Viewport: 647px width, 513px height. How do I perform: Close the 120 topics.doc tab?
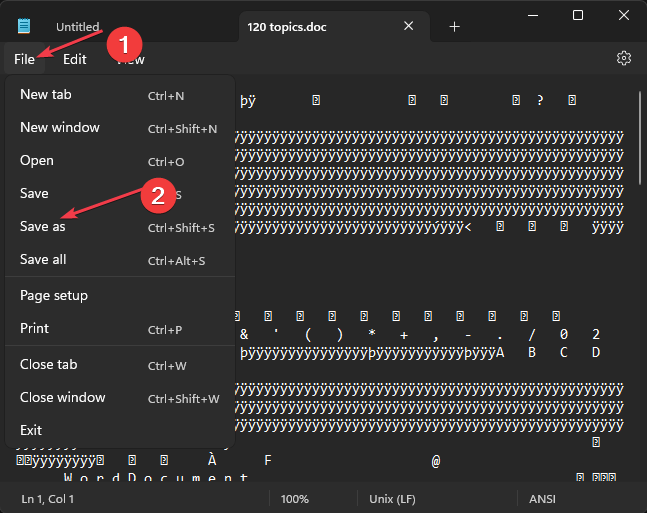(408, 27)
